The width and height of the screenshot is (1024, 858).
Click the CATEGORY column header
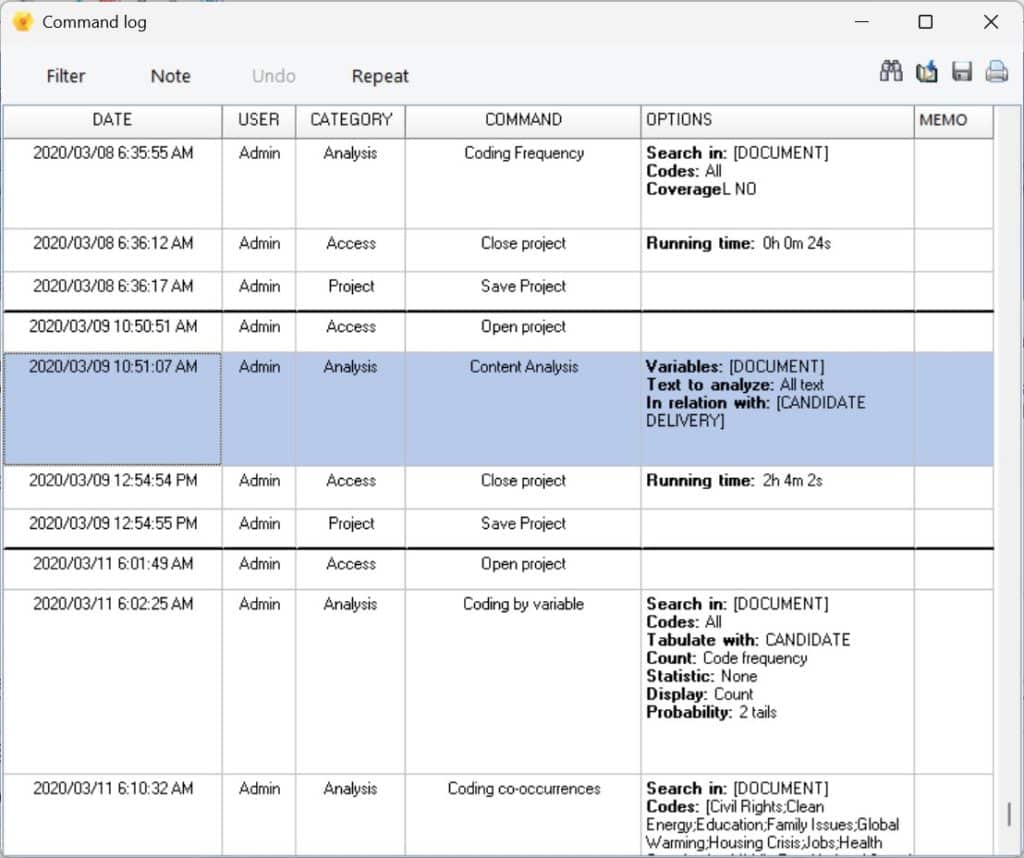pos(351,120)
